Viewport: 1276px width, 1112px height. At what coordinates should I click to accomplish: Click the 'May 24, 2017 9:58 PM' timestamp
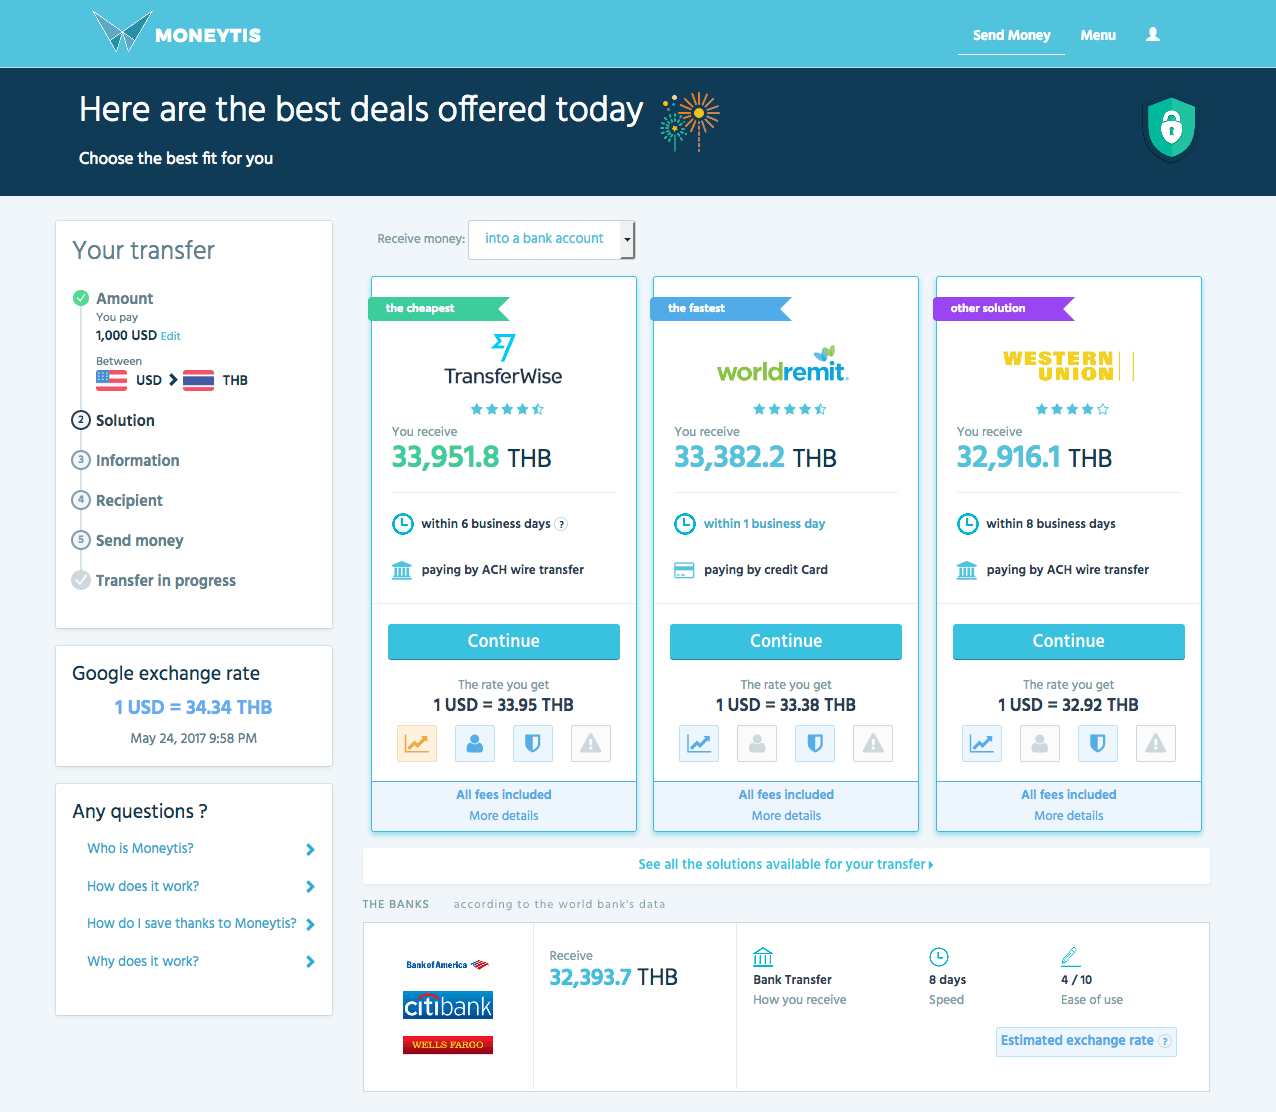pos(193,739)
